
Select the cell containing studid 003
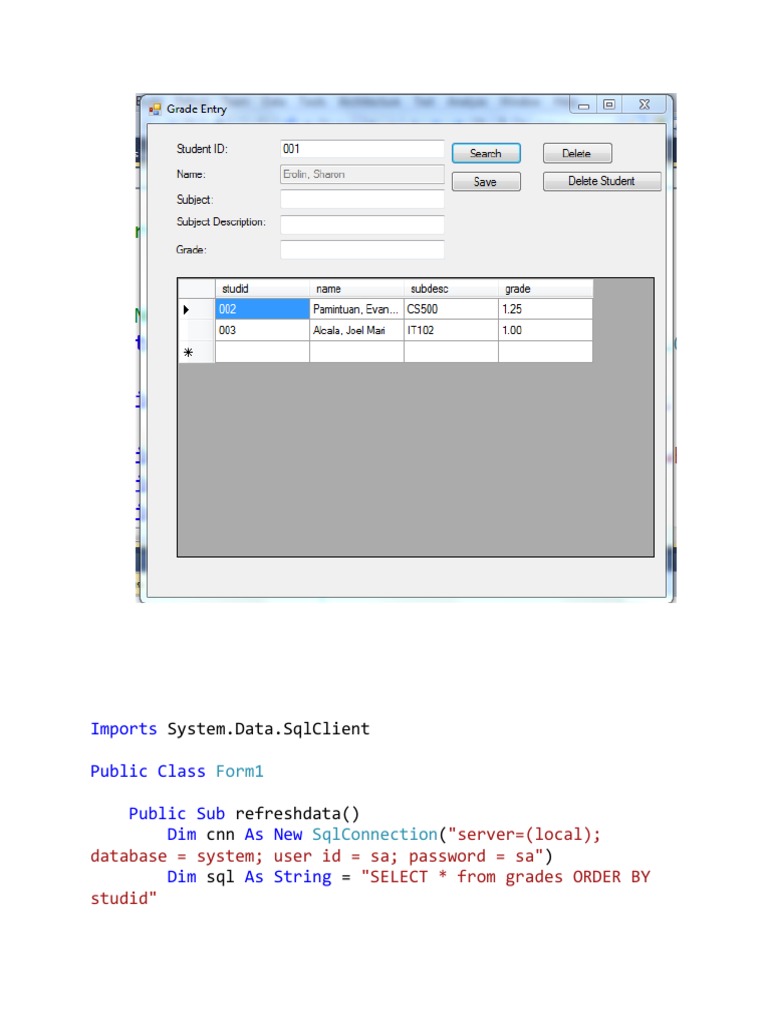[x=262, y=330]
